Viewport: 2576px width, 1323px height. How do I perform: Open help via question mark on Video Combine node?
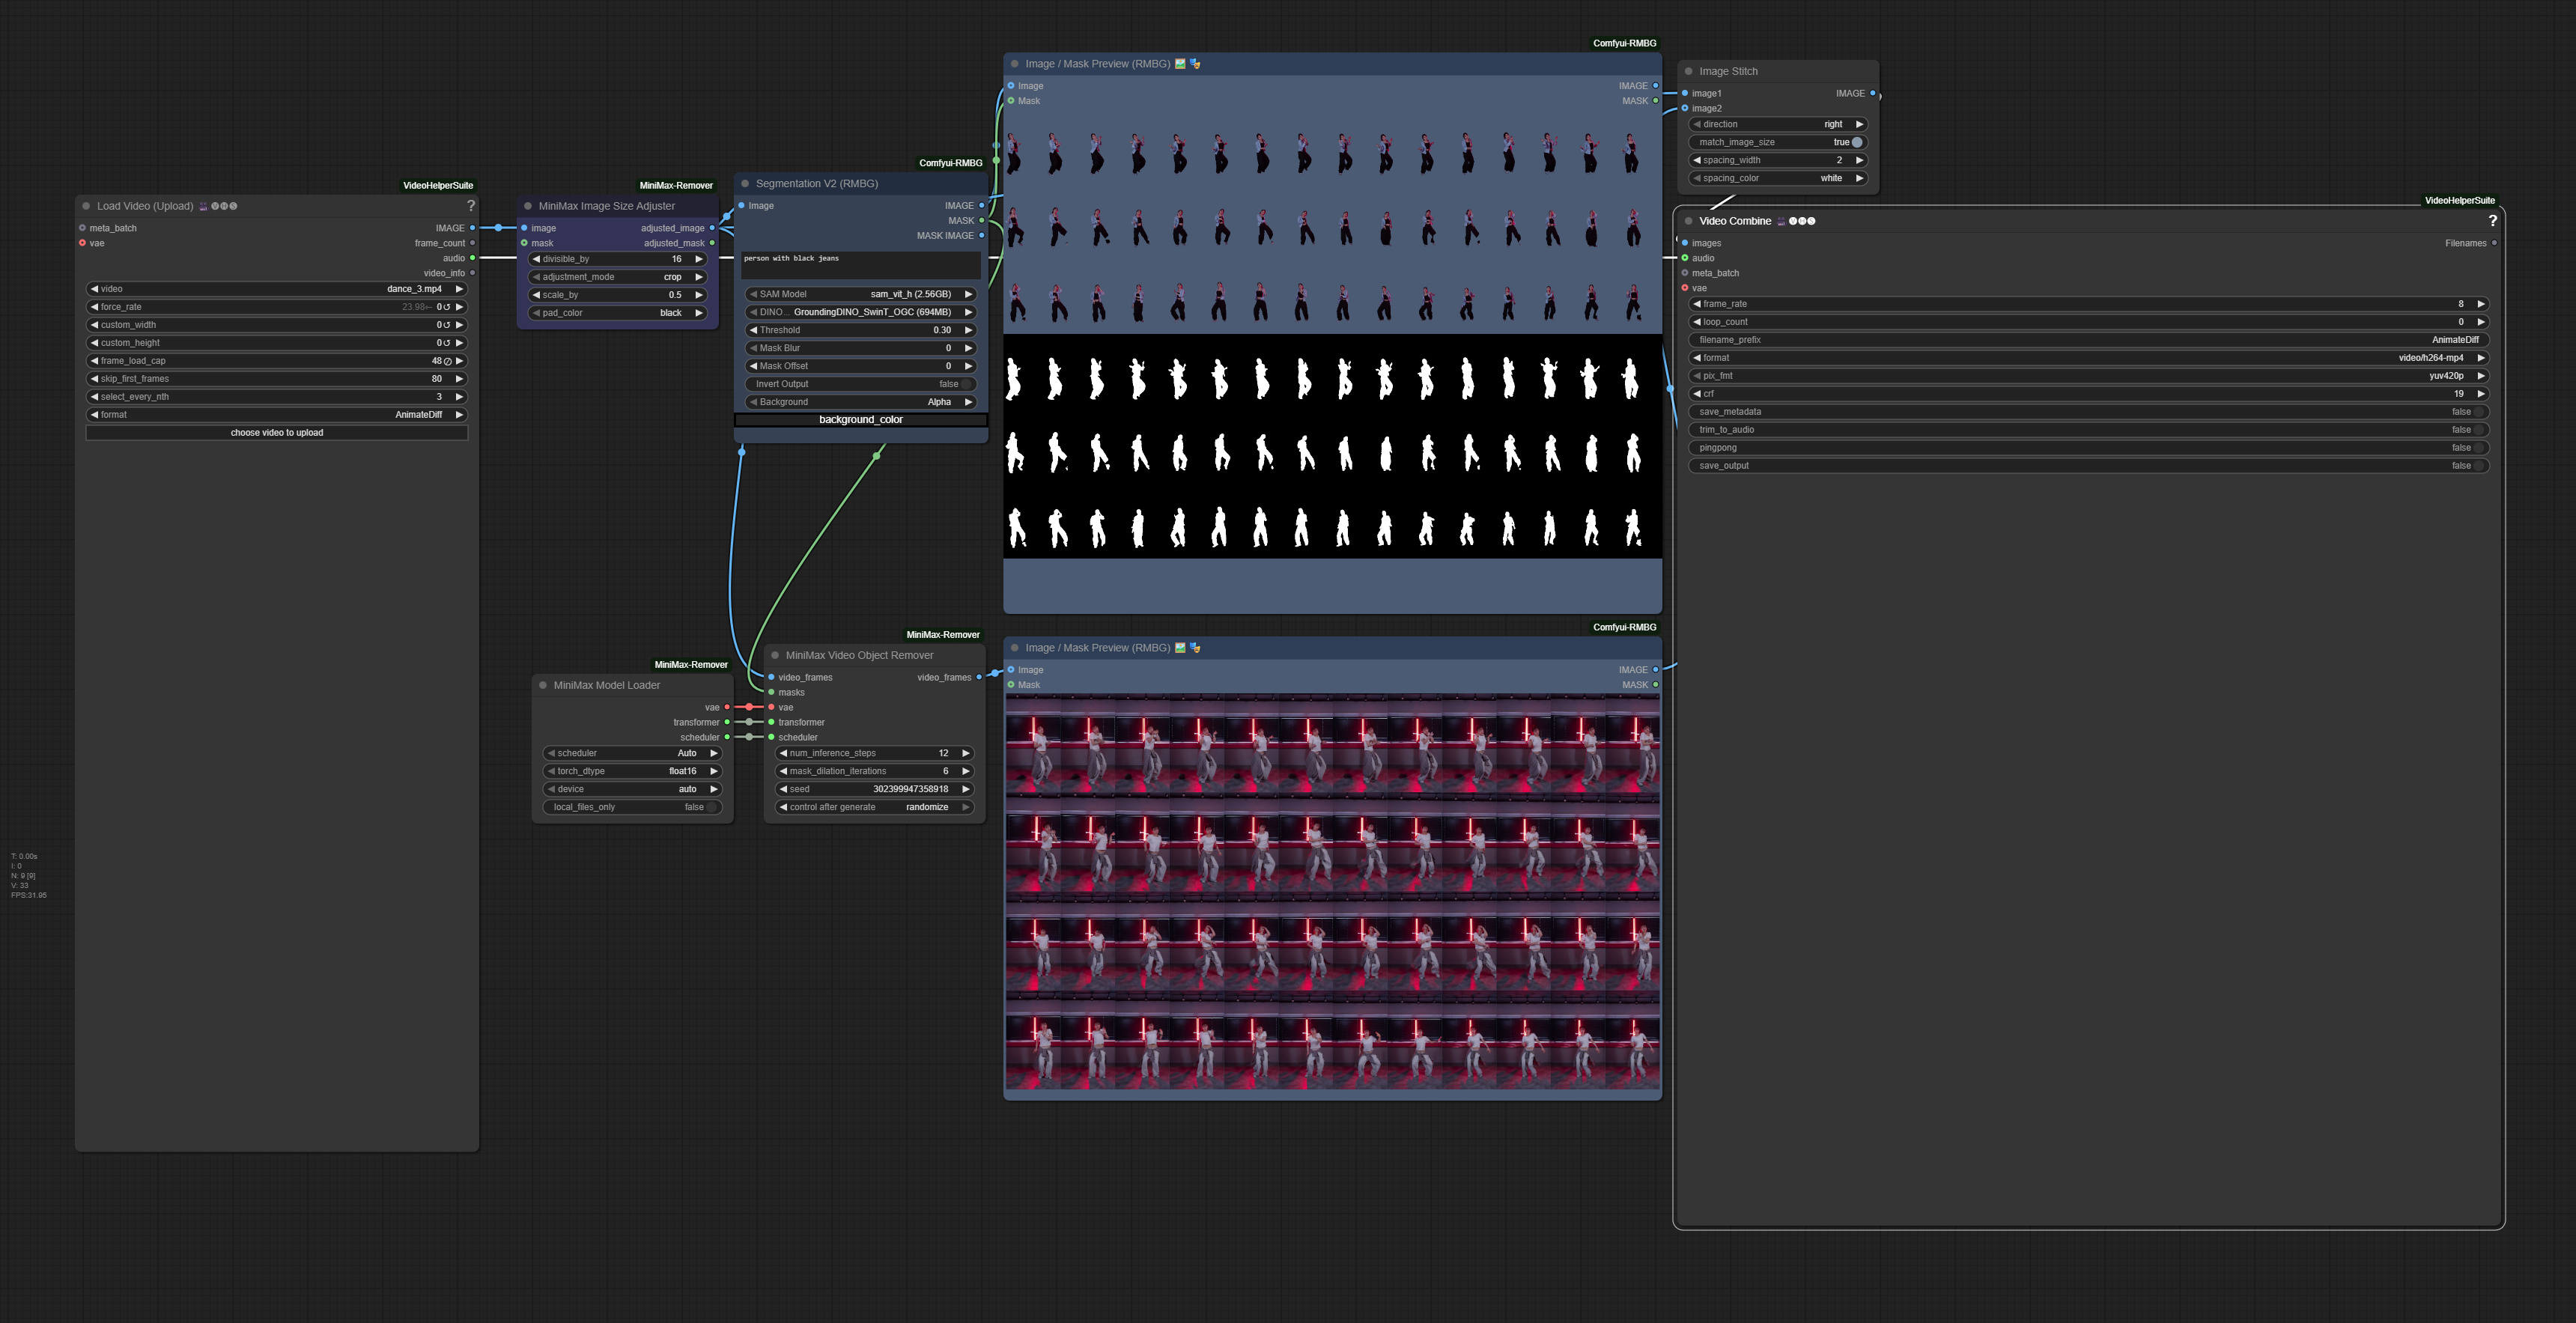click(x=2492, y=222)
